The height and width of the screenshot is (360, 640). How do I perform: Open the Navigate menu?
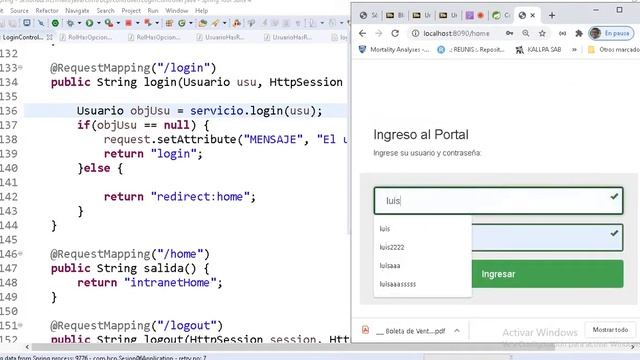(x=77, y=11)
